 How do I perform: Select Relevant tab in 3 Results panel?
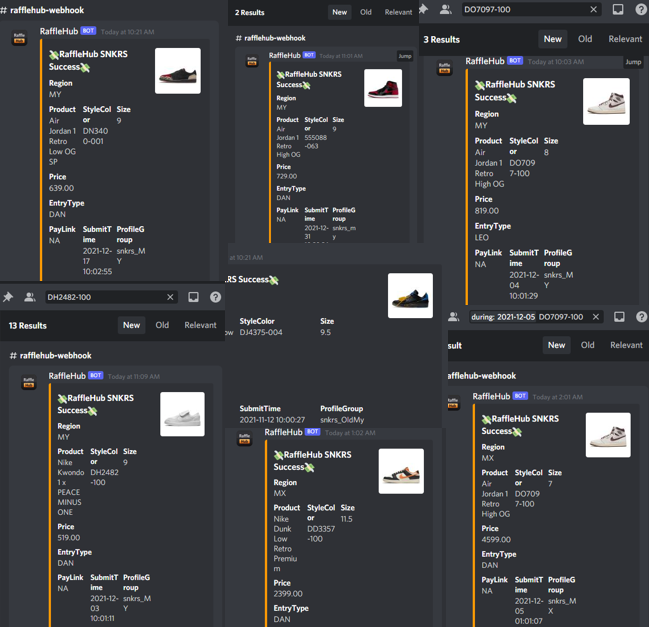click(x=625, y=39)
